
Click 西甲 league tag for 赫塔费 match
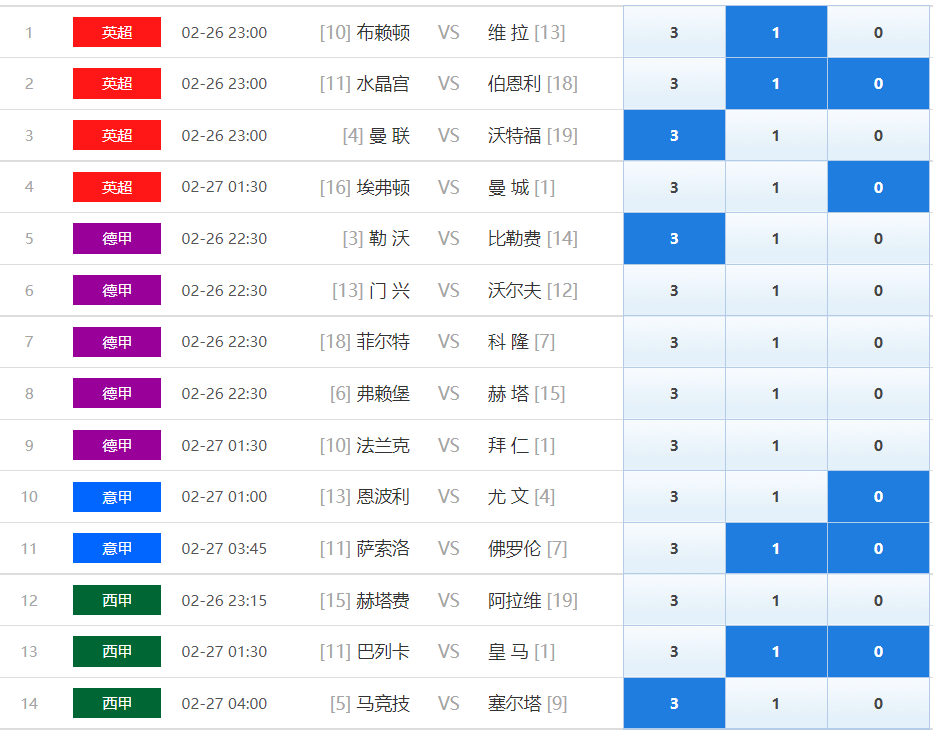tap(117, 600)
